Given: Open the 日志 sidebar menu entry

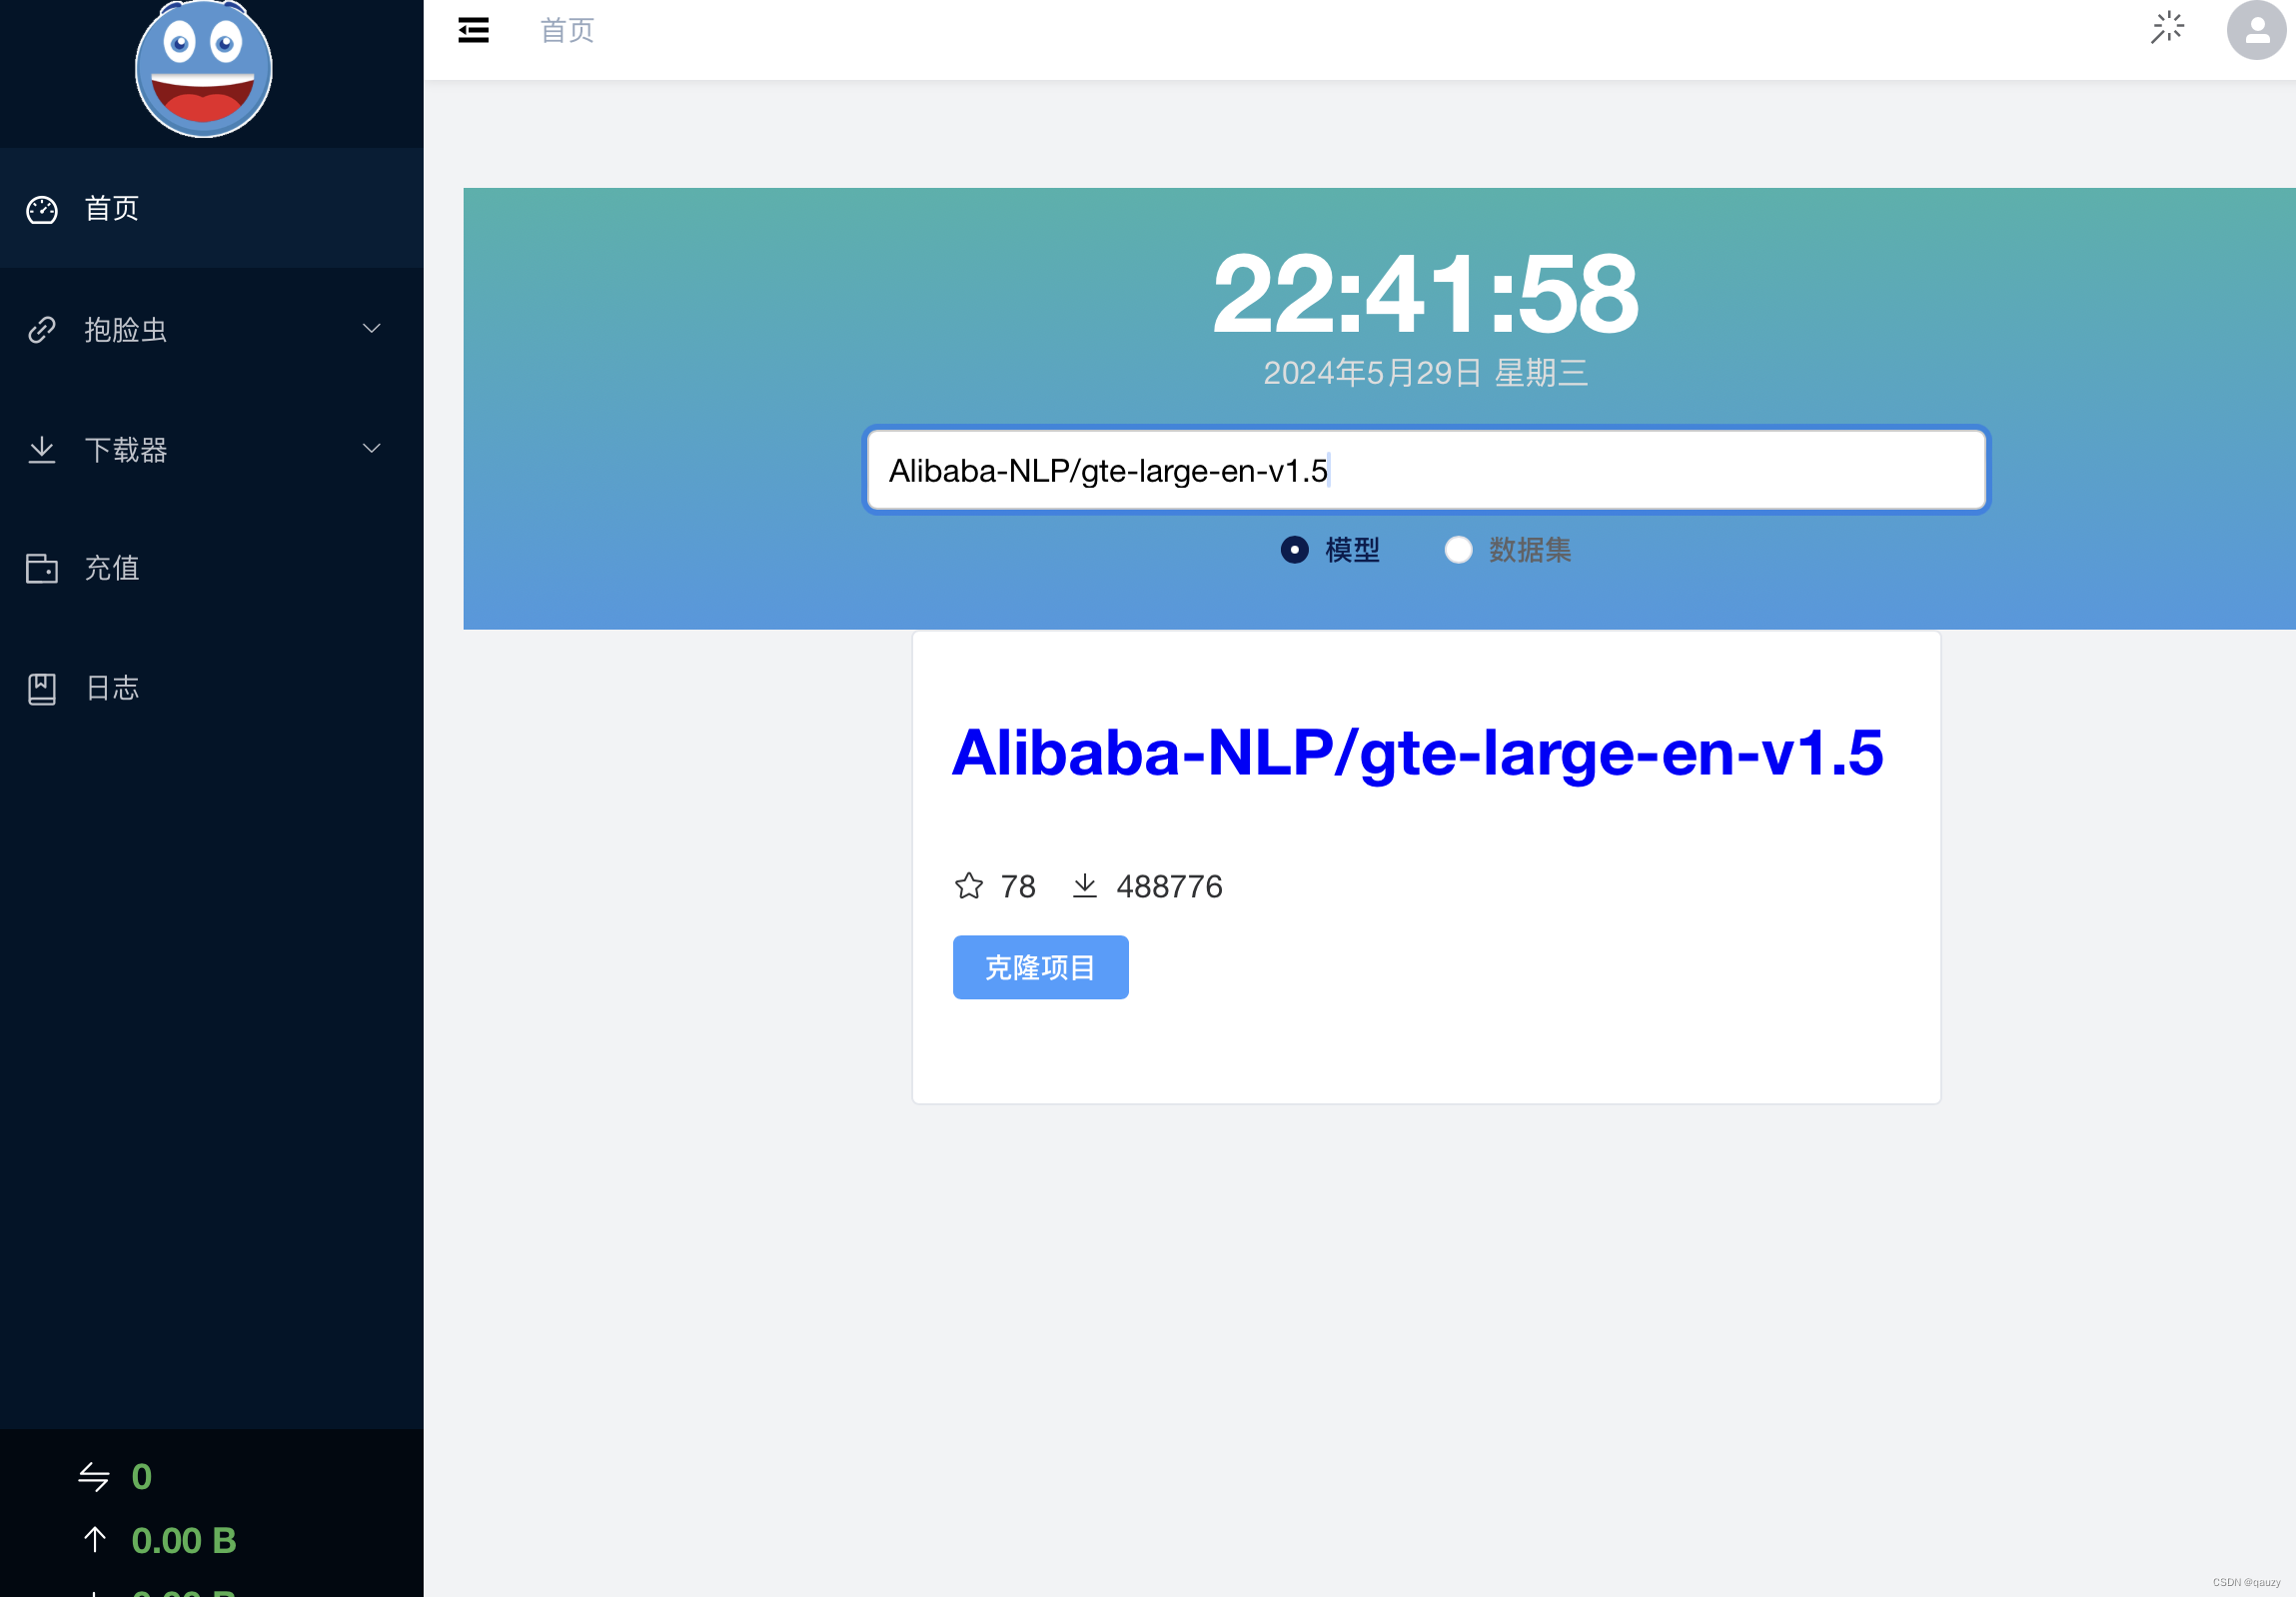Looking at the screenshot, I should (x=112, y=688).
